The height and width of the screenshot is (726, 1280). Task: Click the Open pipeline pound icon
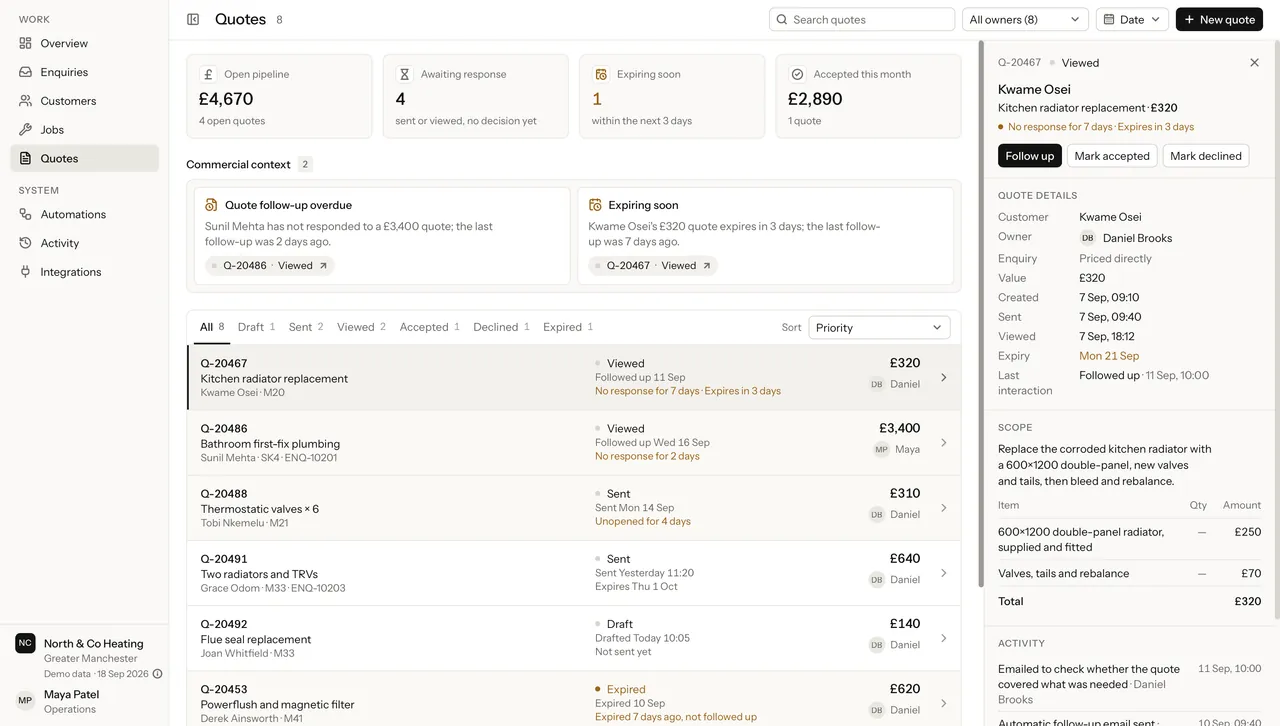click(208, 74)
